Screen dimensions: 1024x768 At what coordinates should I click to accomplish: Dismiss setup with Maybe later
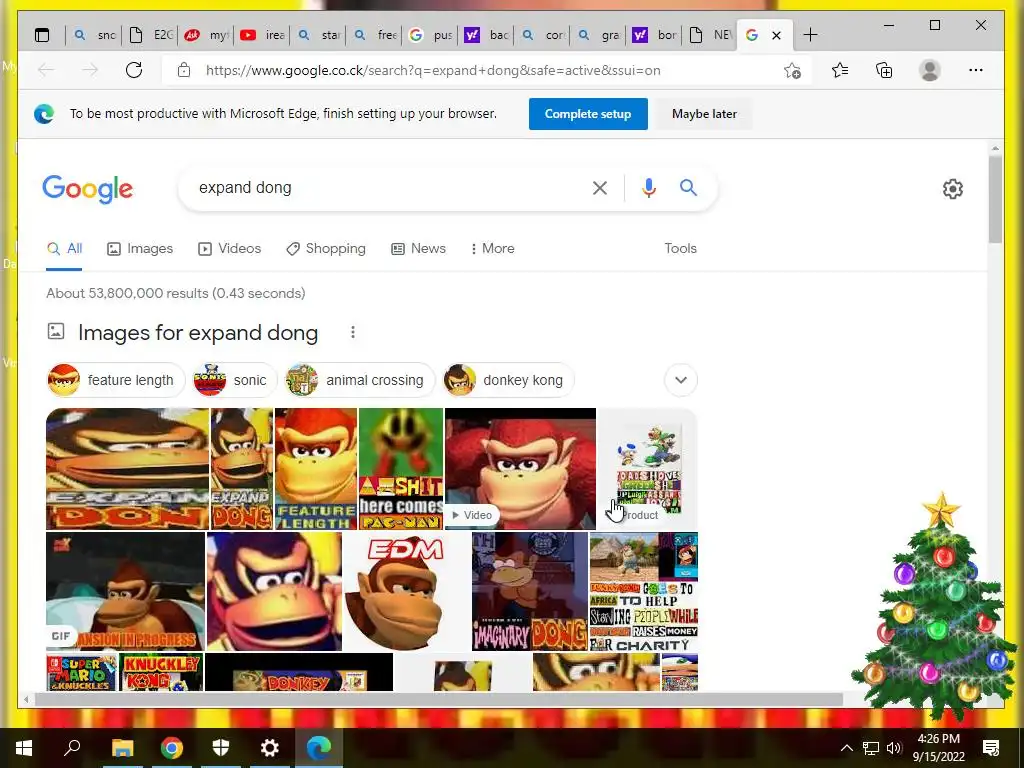pyautogui.click(x=704, y=114)
